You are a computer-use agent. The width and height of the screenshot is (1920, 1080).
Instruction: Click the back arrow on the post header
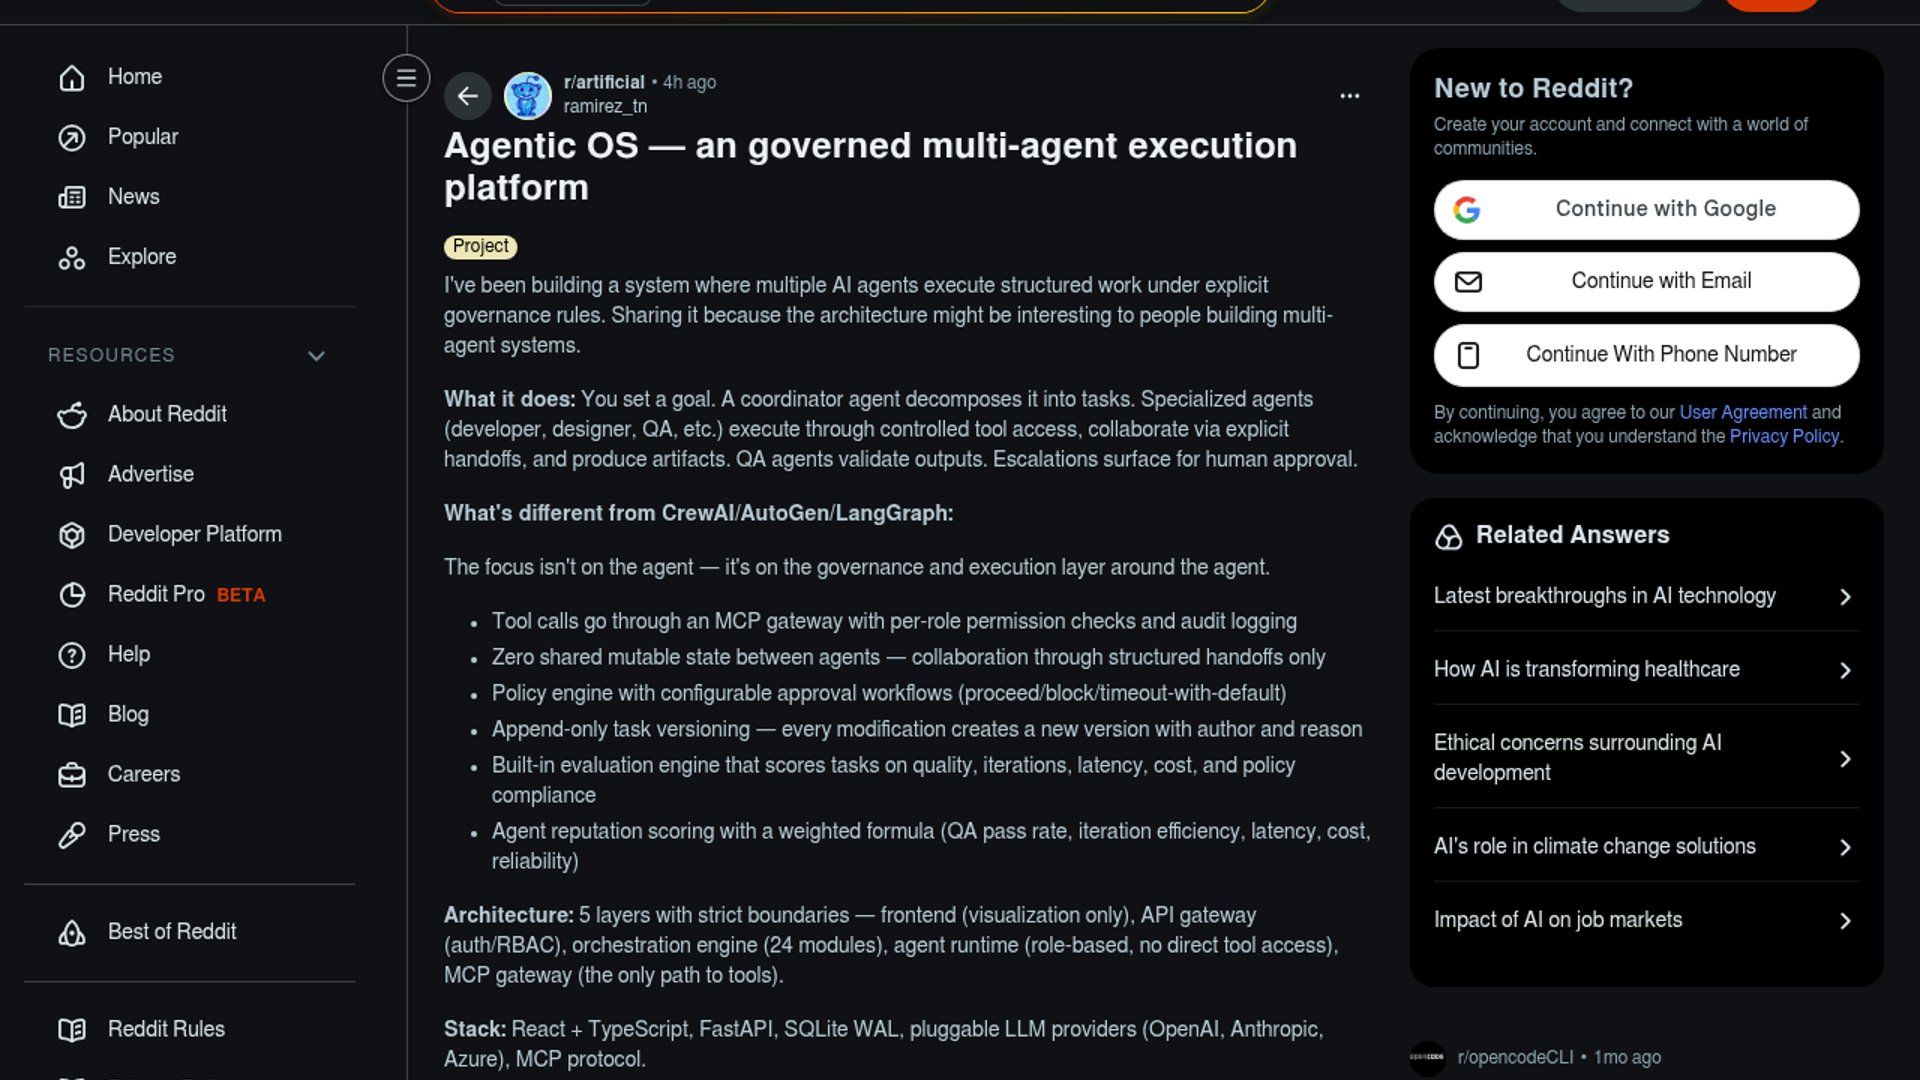(468, 96)
